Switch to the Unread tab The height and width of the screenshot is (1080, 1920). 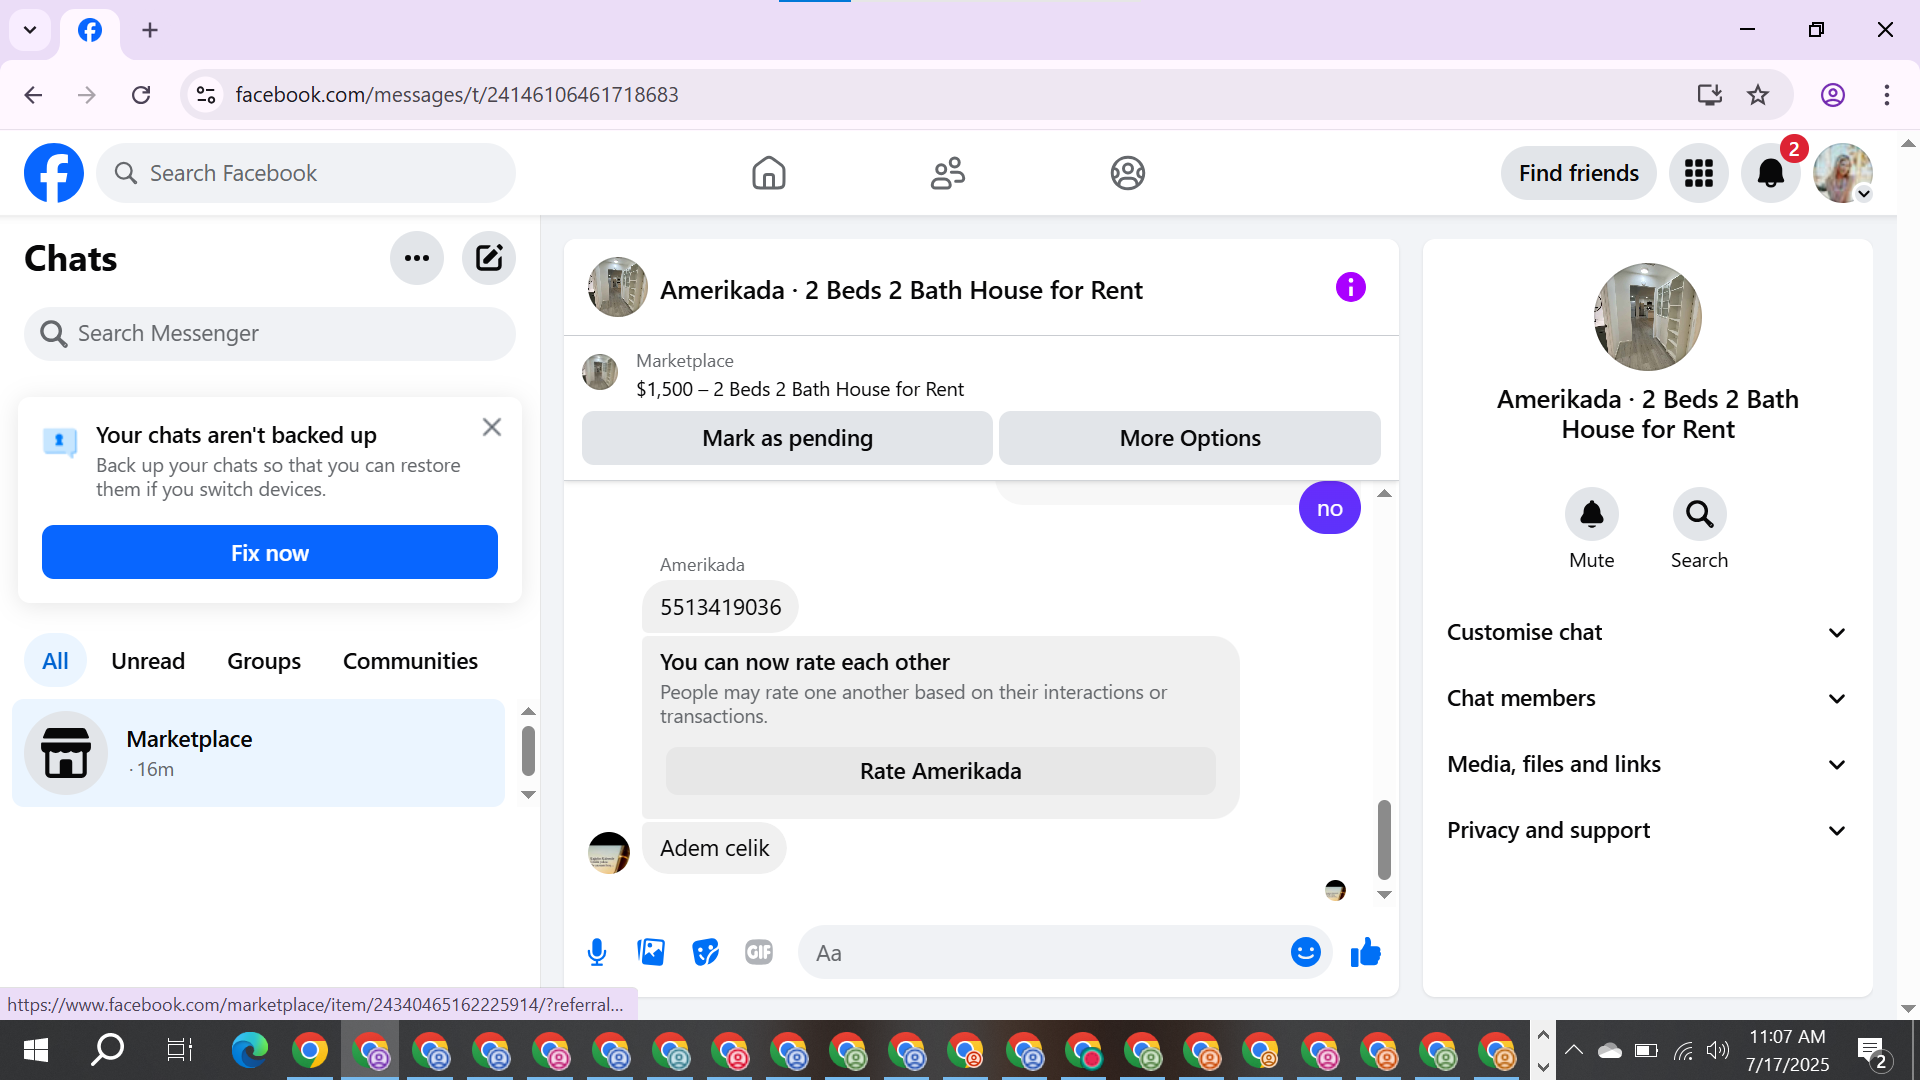[148, 661]
